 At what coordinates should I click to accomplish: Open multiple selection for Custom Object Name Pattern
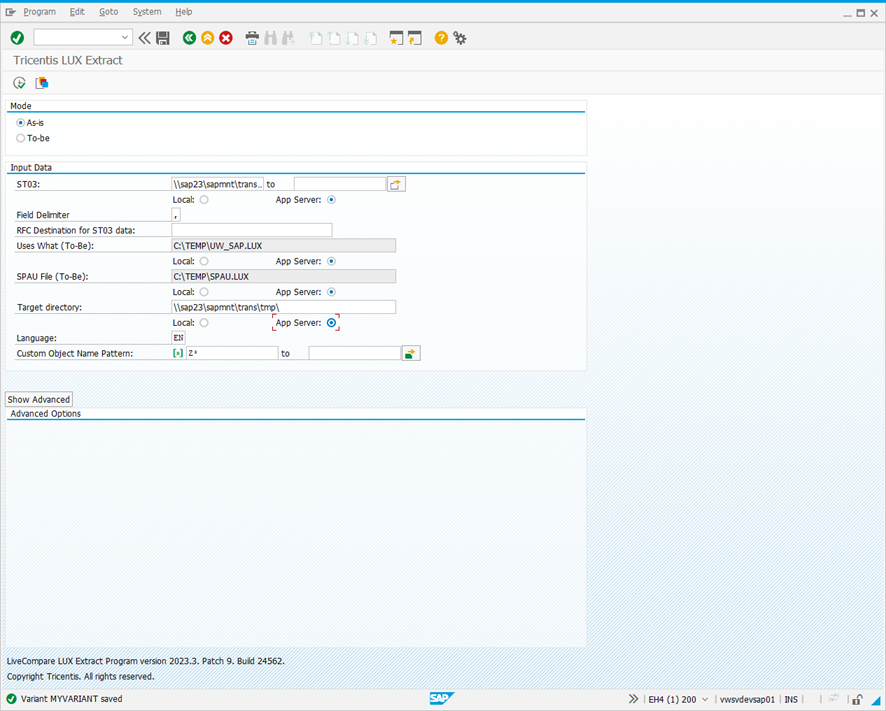(411, 352)
